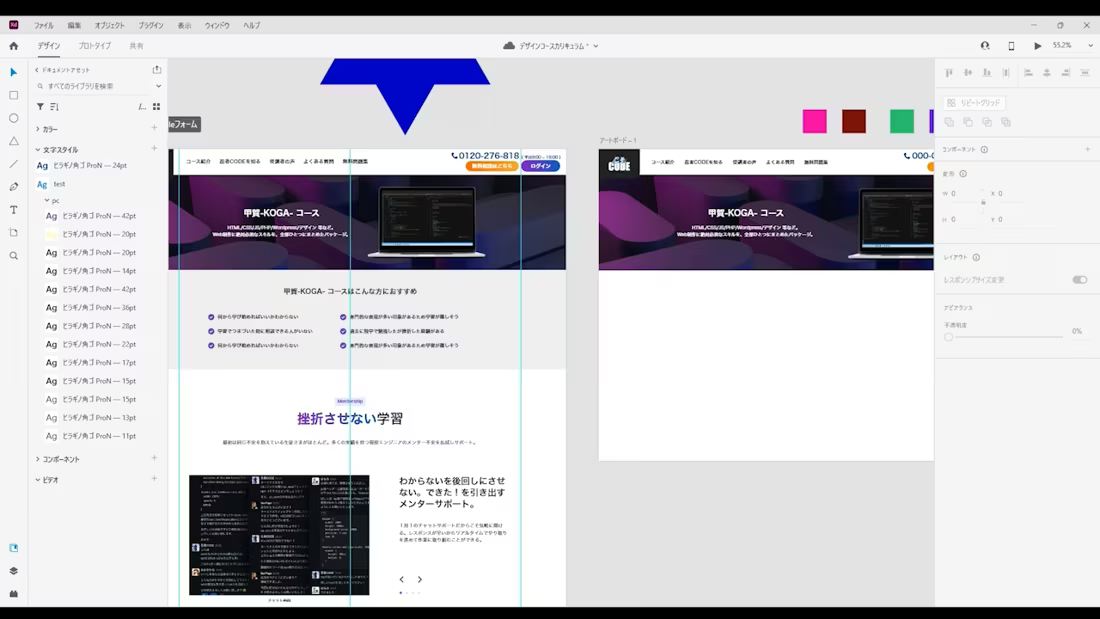Screen dimensions: 1100x619
Task: Open the ファイル menu
Action: click(x=43, y=25)
